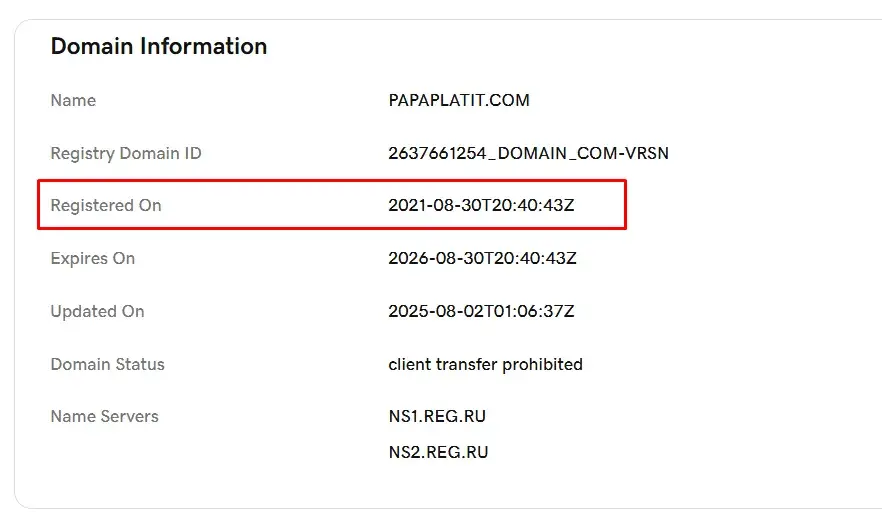Screen dimensions: 882x523
Task: Click the Name field label
Action: coord(73,100)
